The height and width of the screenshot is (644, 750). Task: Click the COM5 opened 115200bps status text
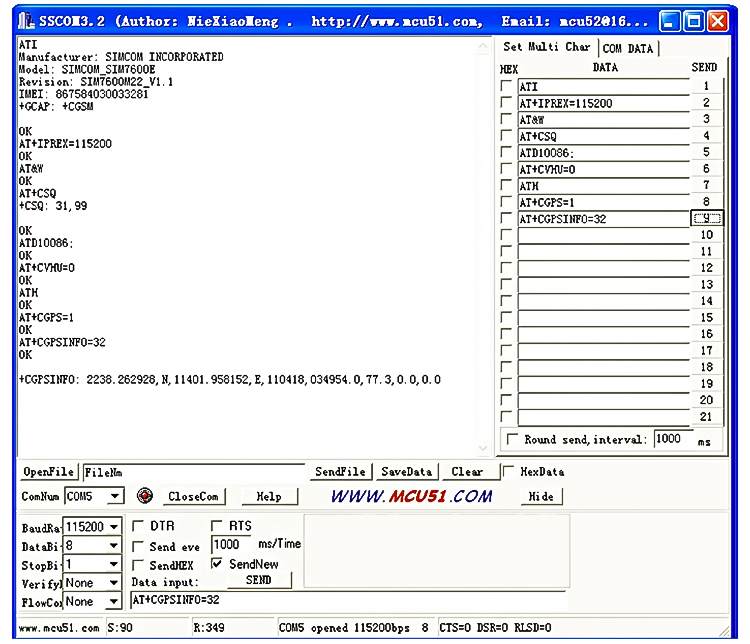[x=344, y=628]
